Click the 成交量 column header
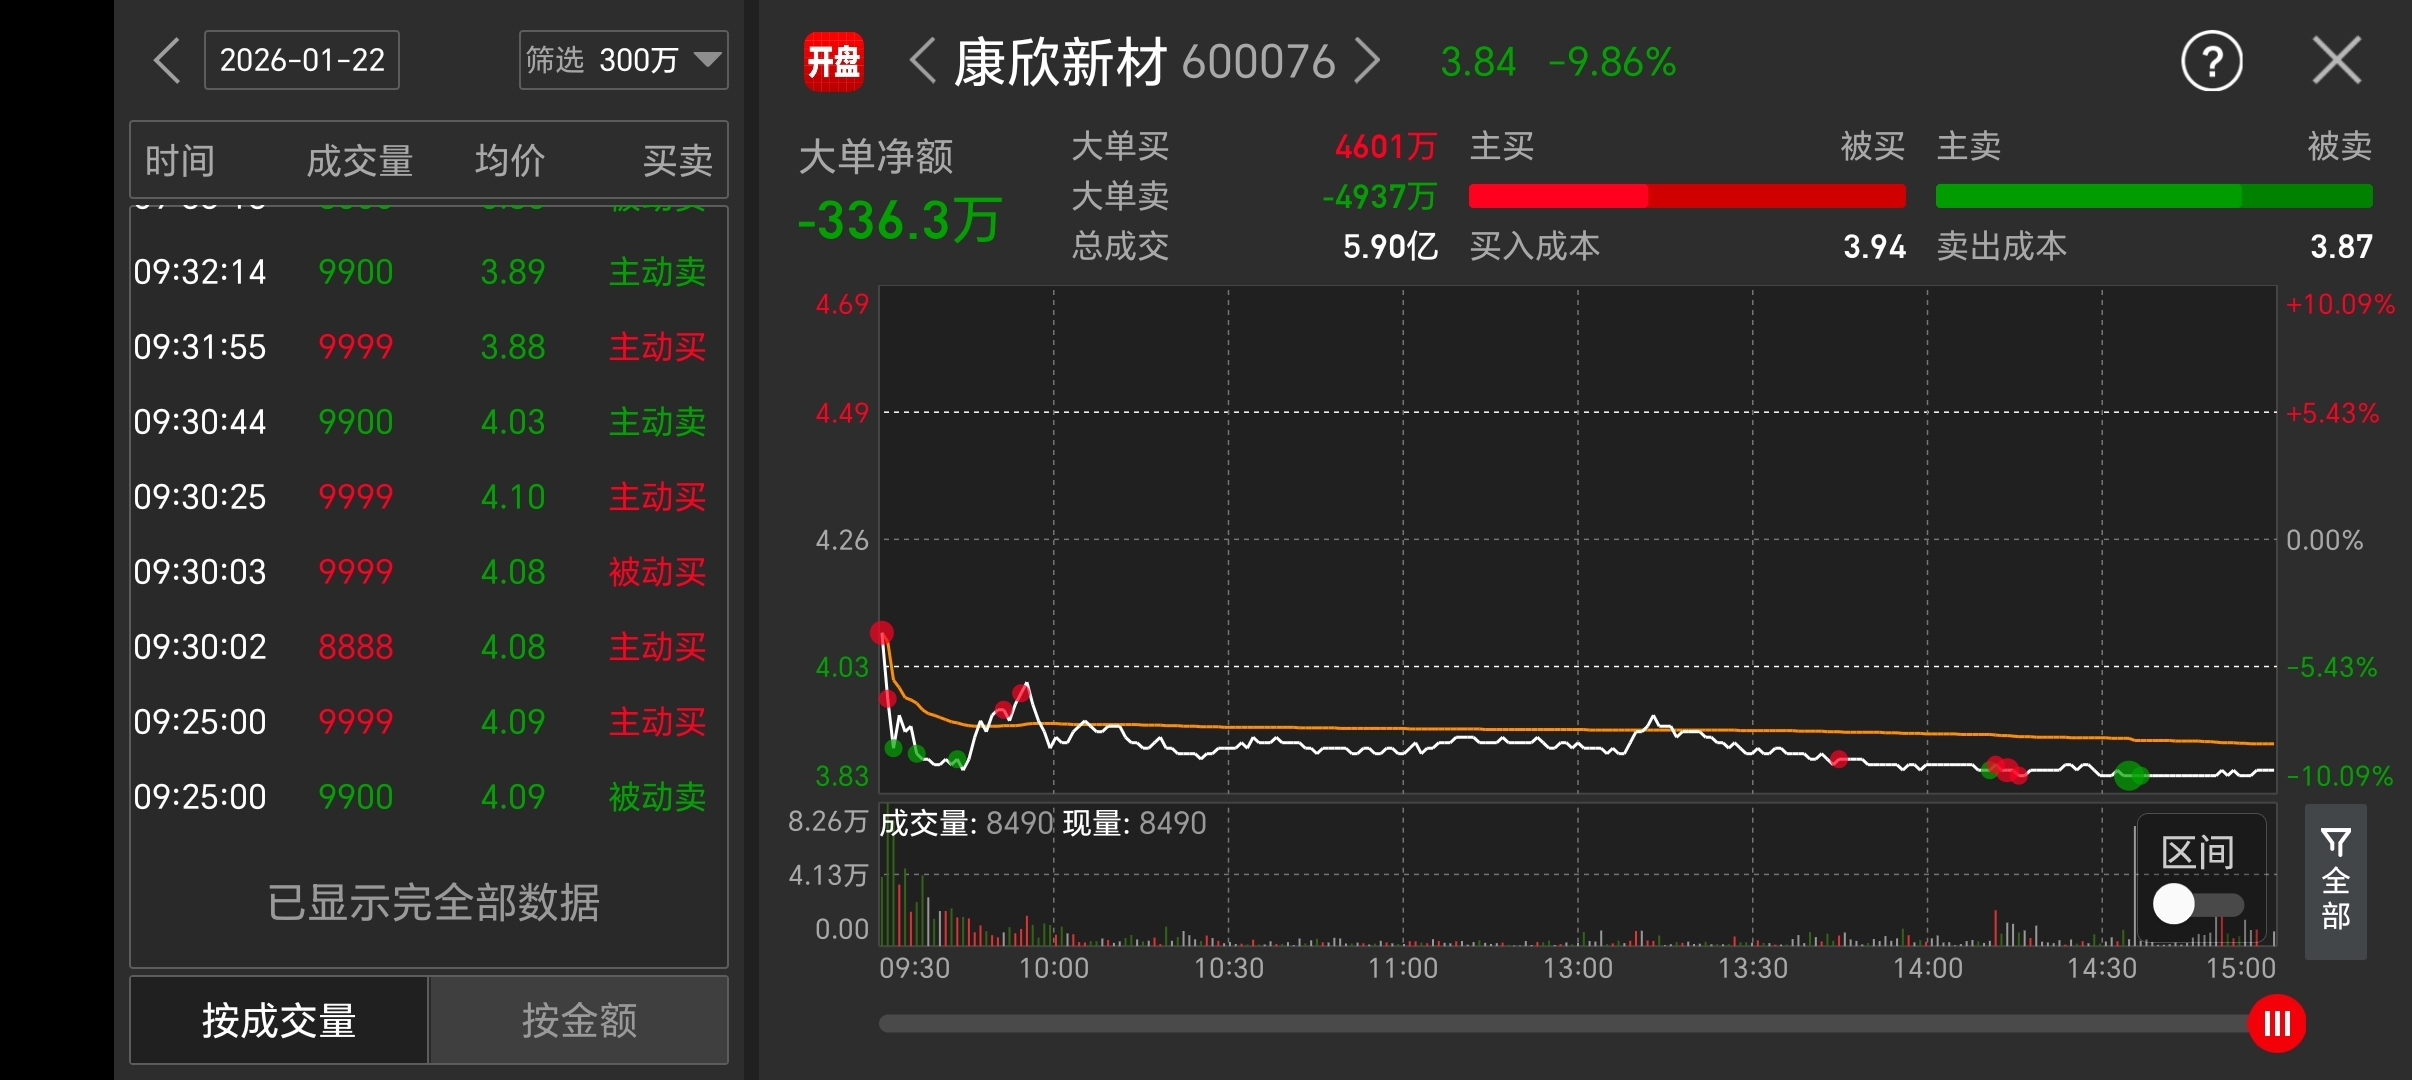The image size is (2412, 1080). pyautogui.click(x=359, y=160)
